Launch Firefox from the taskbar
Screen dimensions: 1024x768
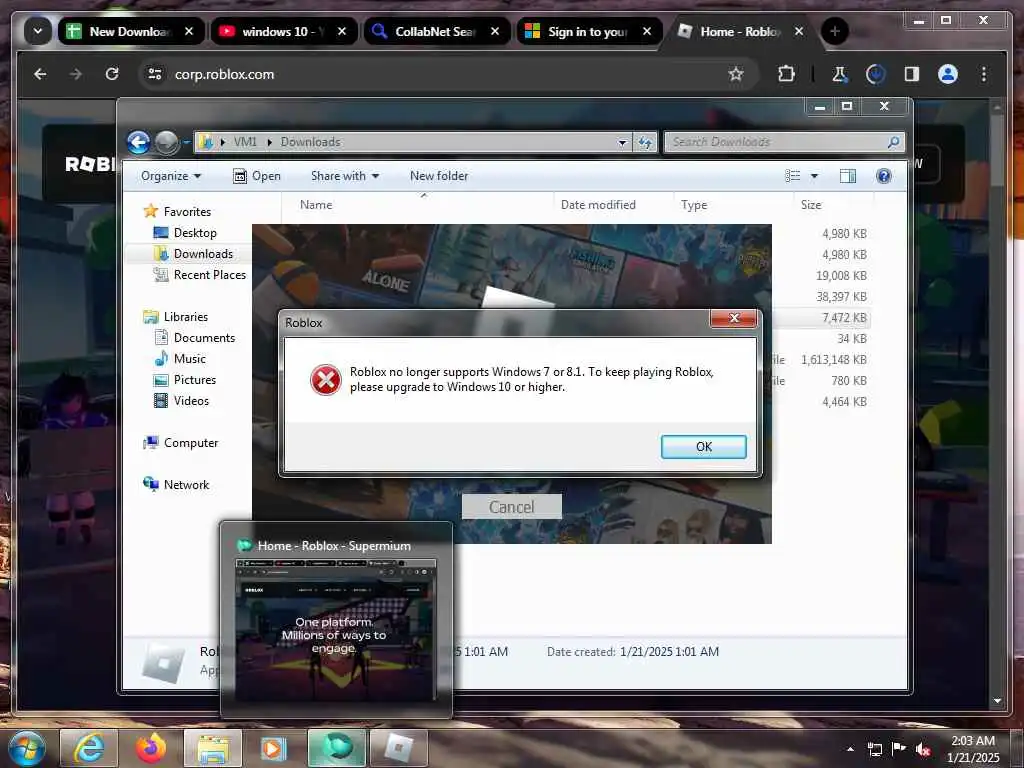151,748
